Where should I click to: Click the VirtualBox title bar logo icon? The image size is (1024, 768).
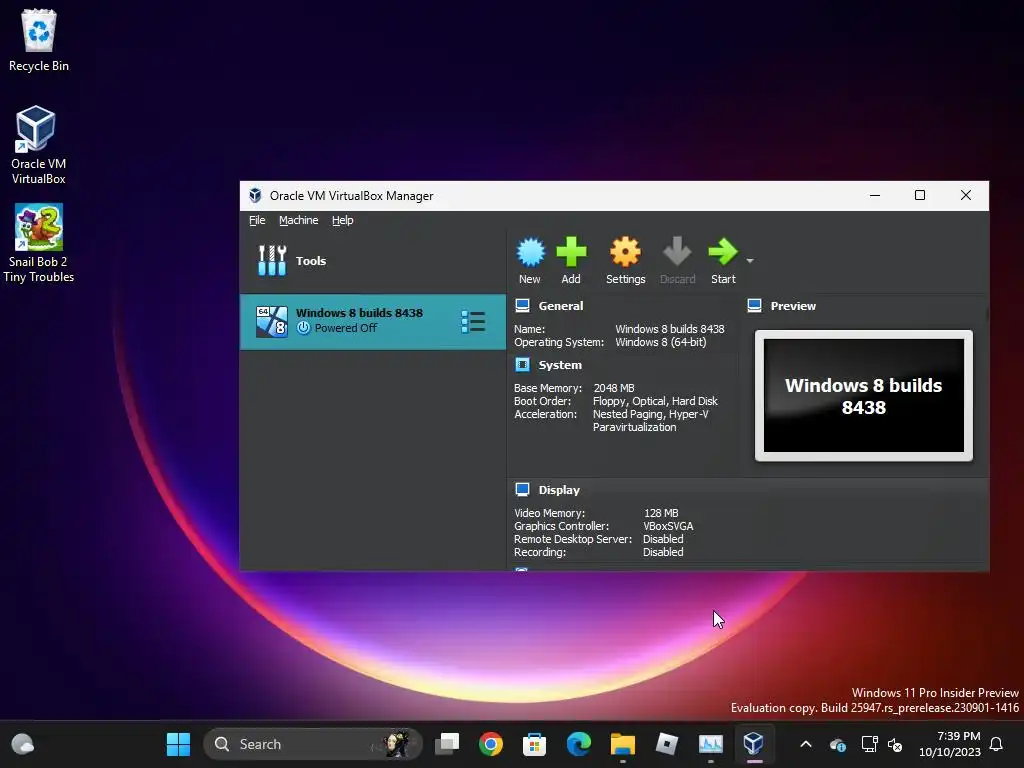point(255,195)
